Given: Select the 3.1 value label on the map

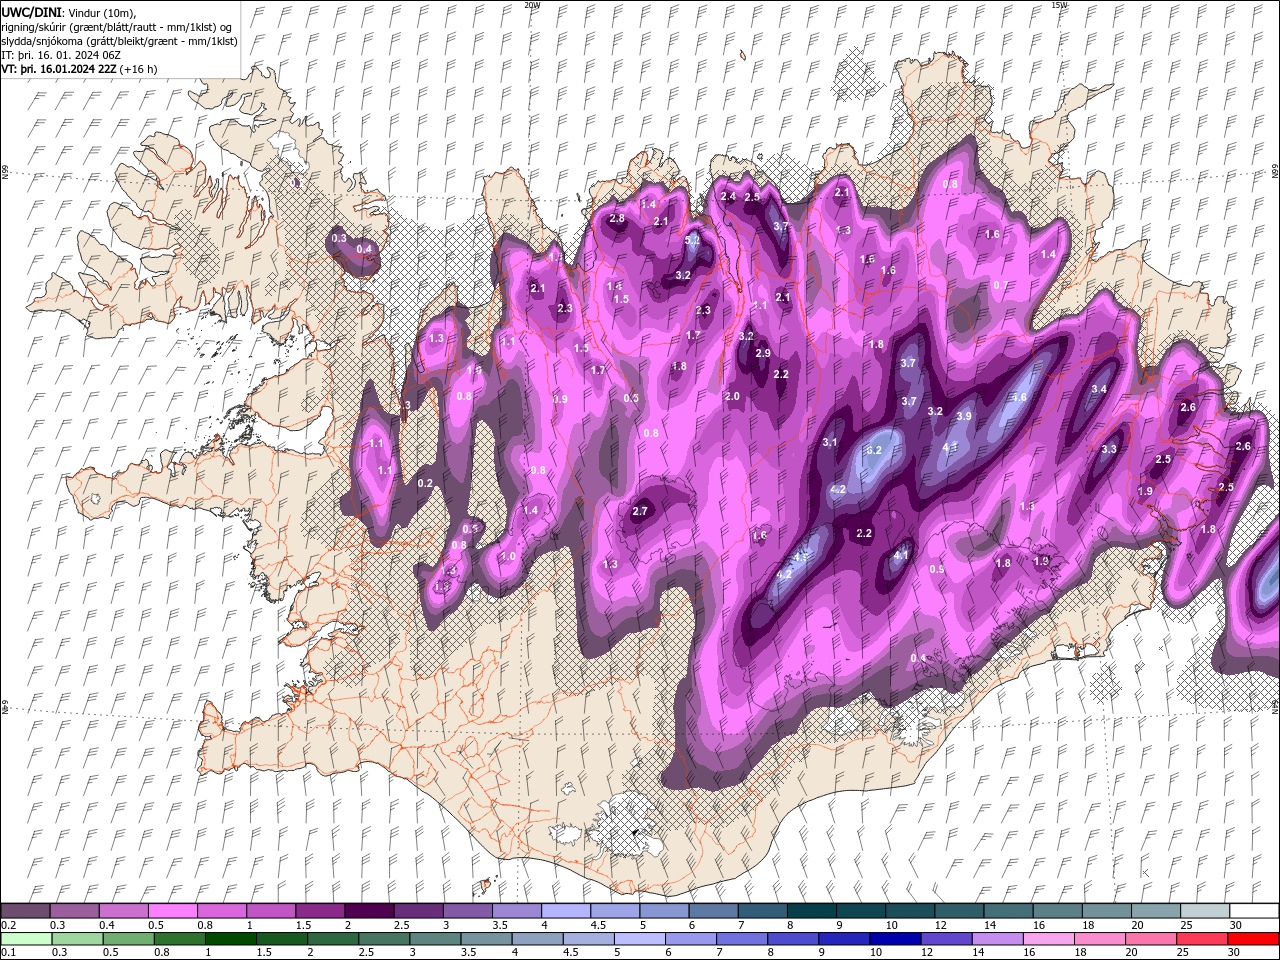Looking at the screenshot, I should click(x=830, y=442).
